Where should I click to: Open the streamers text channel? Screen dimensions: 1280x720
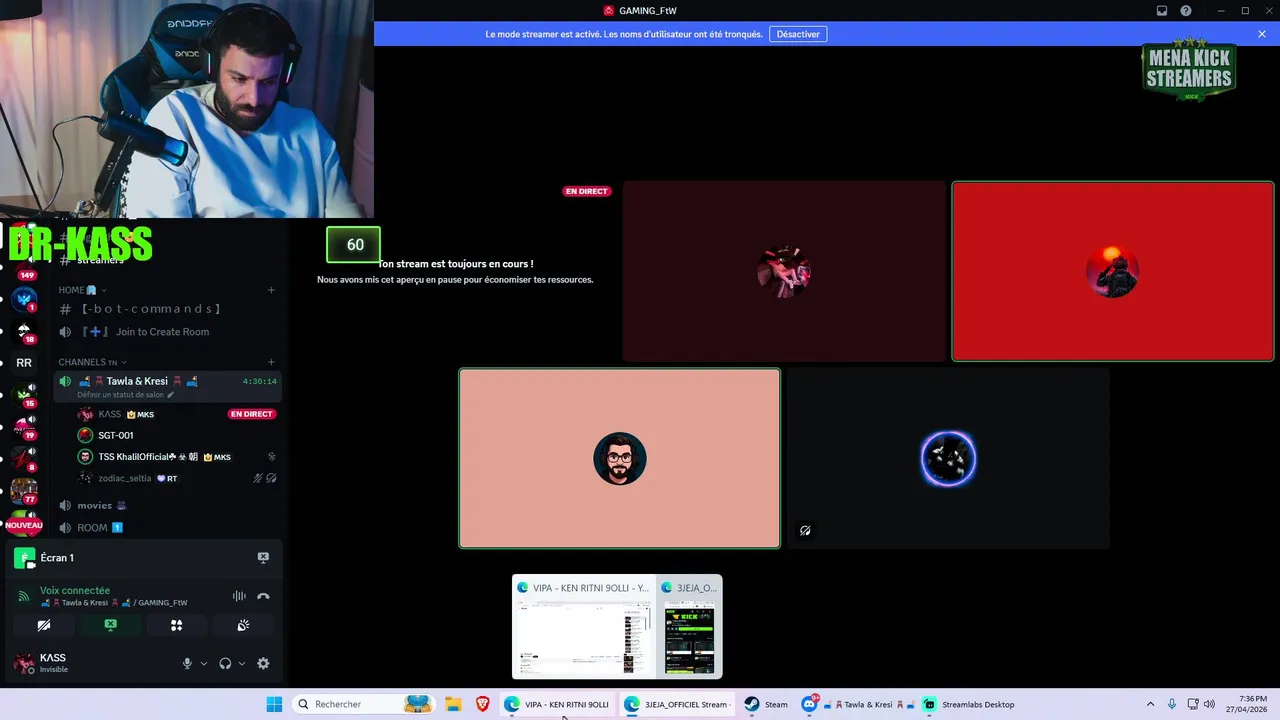tap(167, 260)
